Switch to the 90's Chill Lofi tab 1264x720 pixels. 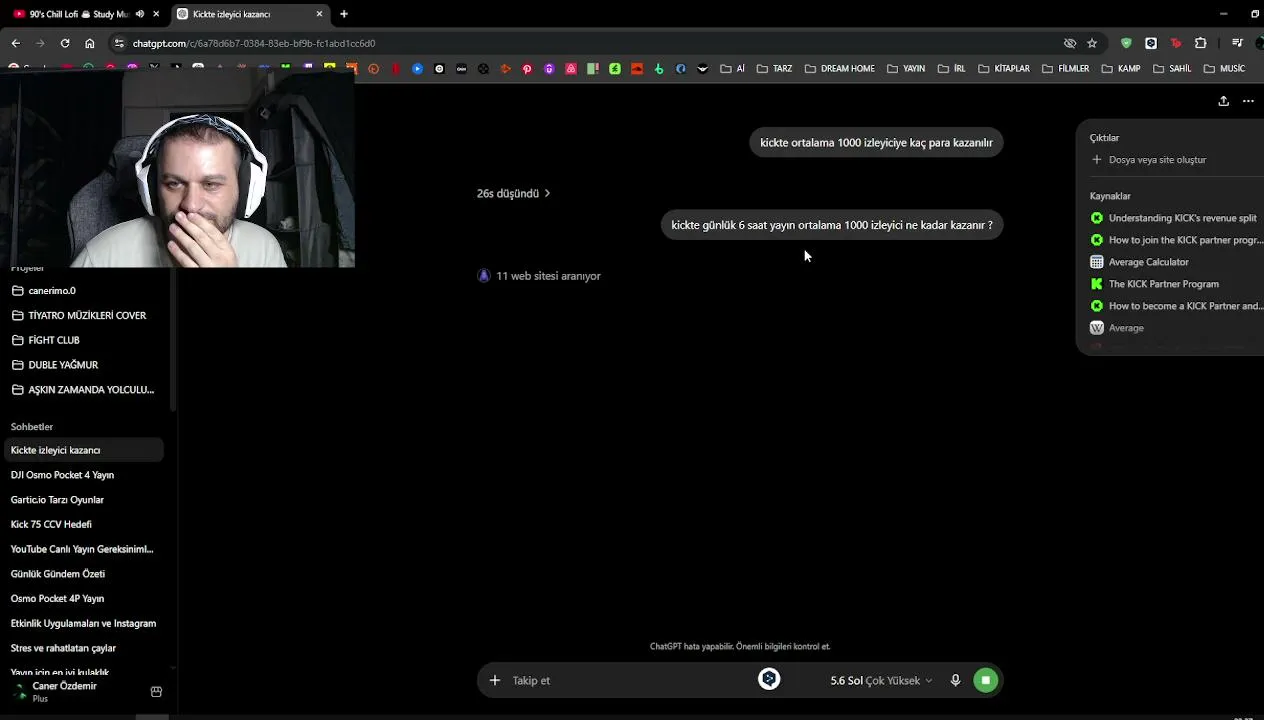click(x=78, y=14)
